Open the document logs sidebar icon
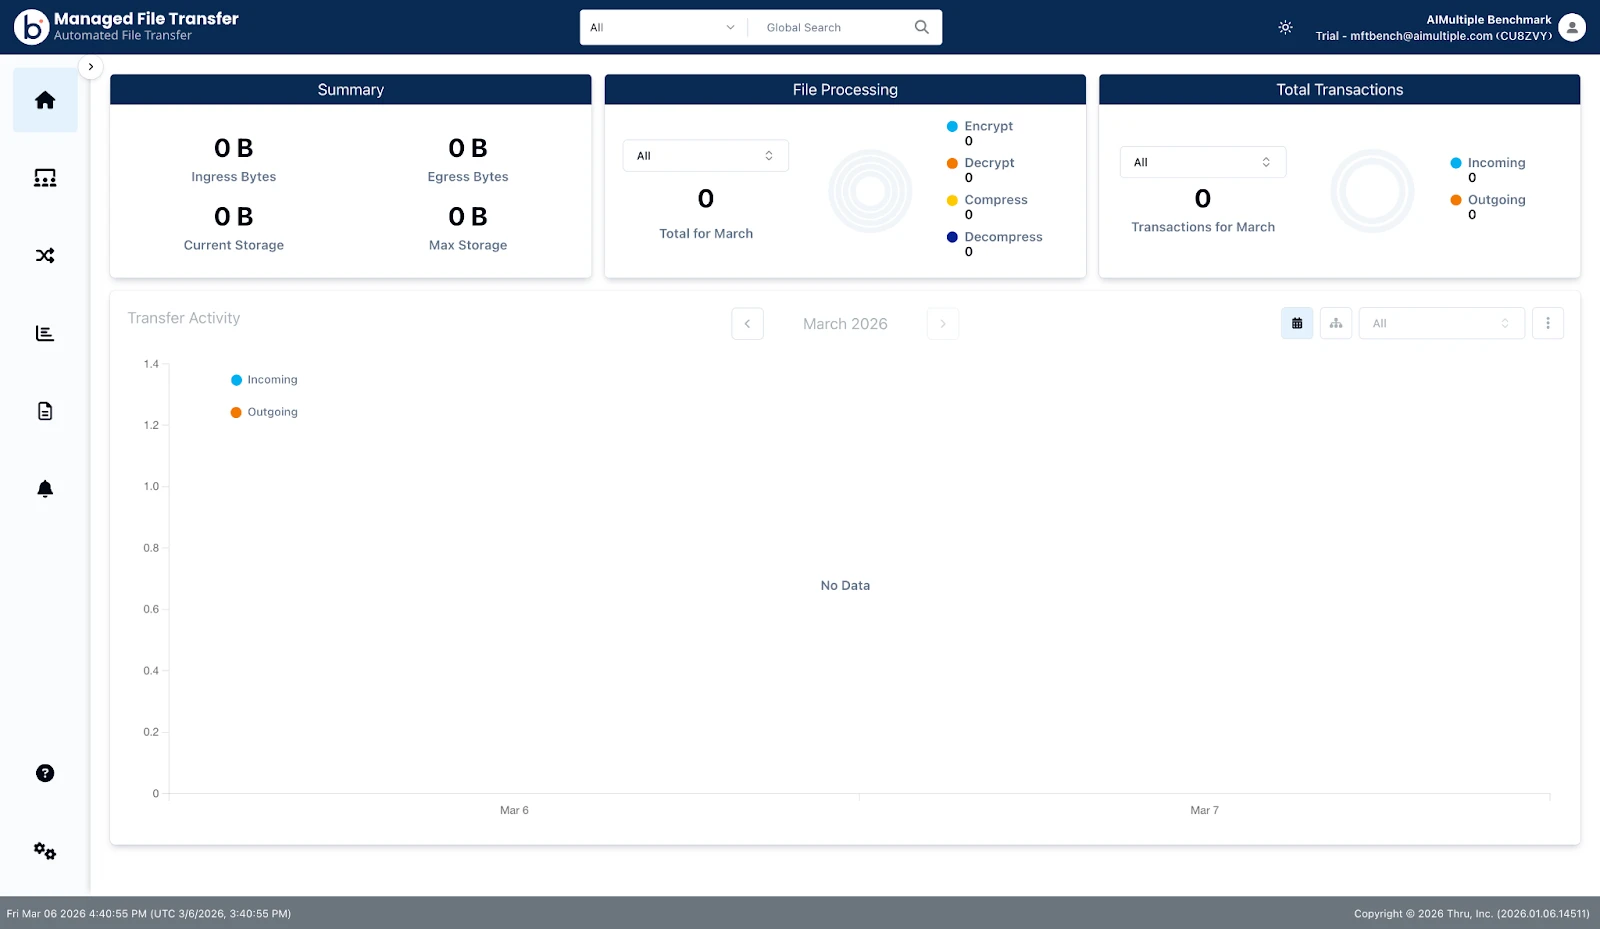The image size is (1600, 929). click(45, 411)
